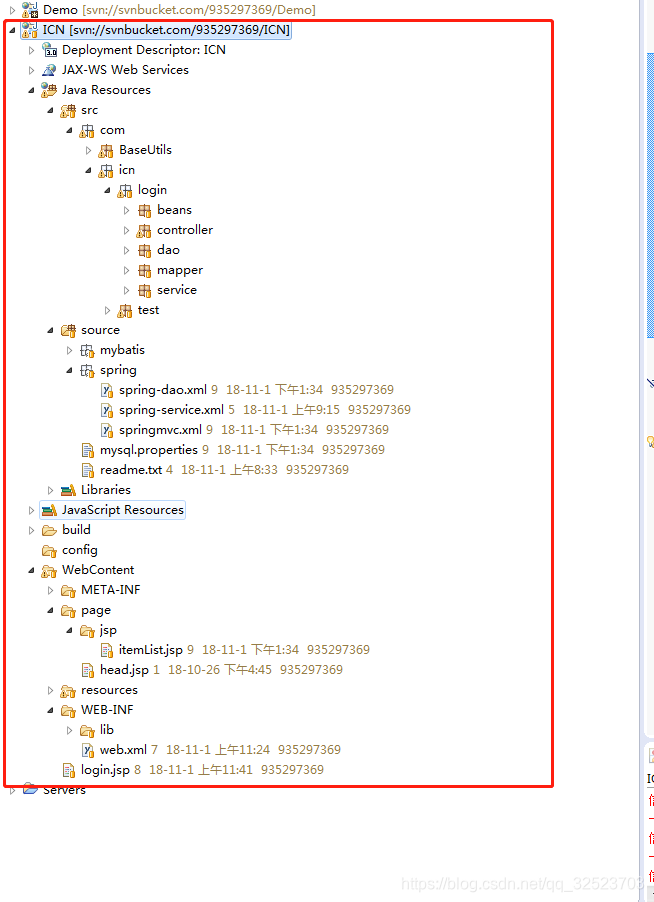Collapse the WebContent folder node
This screenshot has height=902, width=654.
[32, 571]
